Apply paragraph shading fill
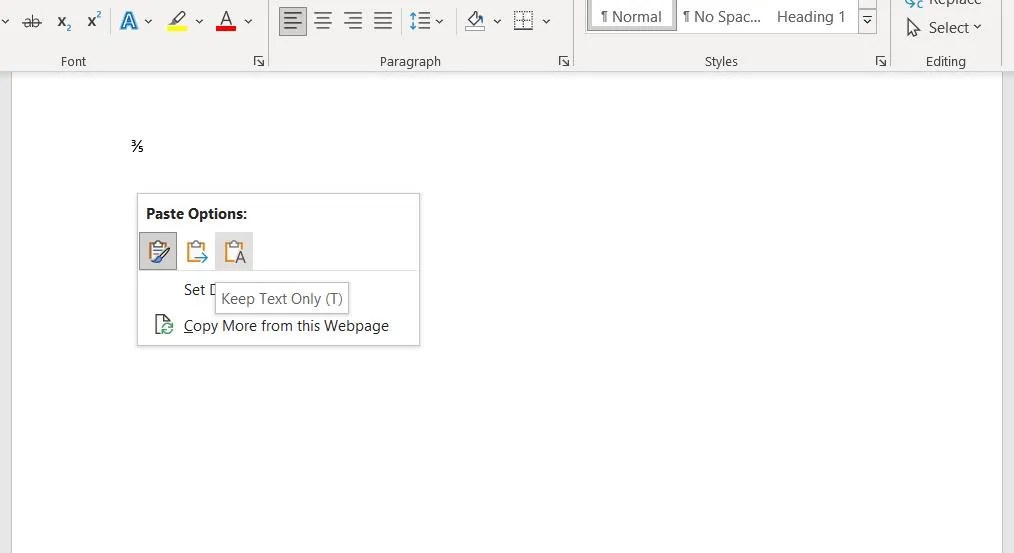This screenshot has width=1014, height=553. tap(475, 21)
